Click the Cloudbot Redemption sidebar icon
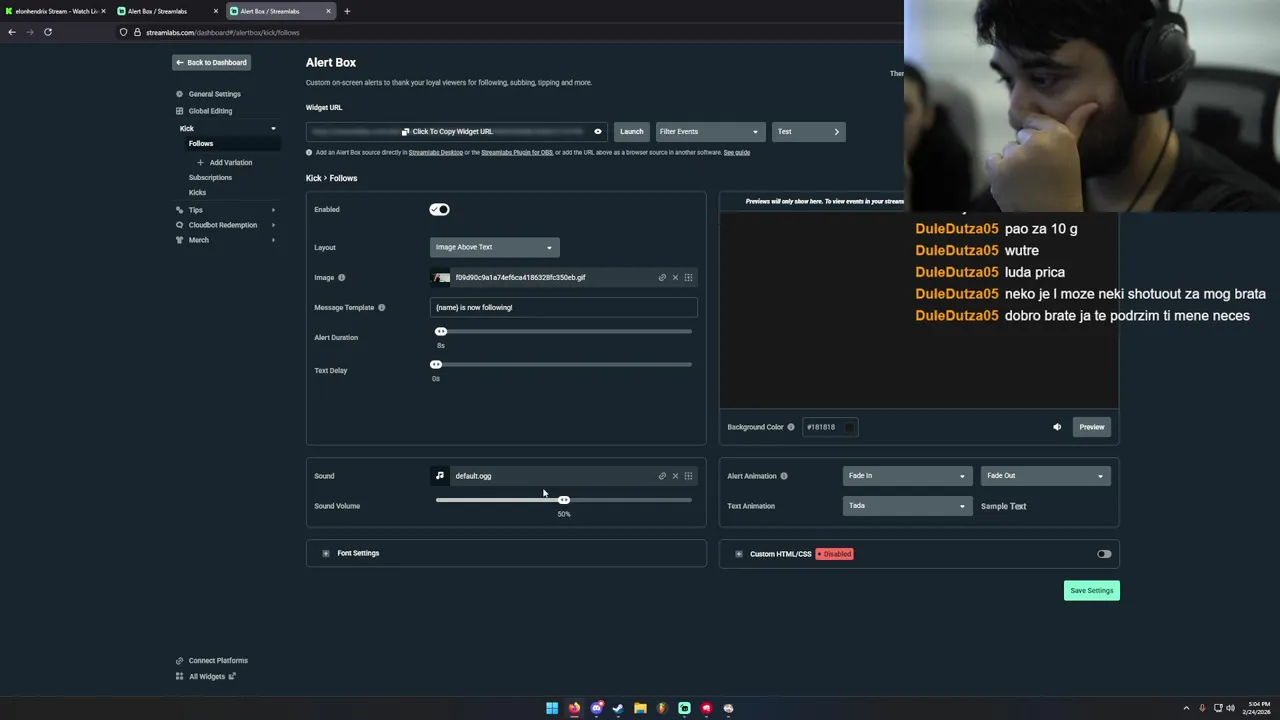Image resolution: width=1280 pixels, height=720 pixels. (179, 225)
